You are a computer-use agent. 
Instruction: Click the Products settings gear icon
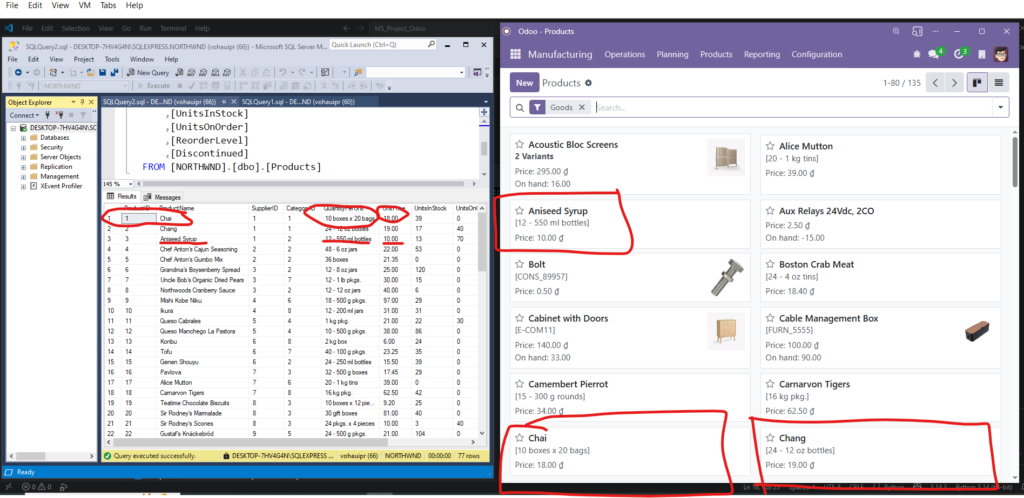coord(589,83)
